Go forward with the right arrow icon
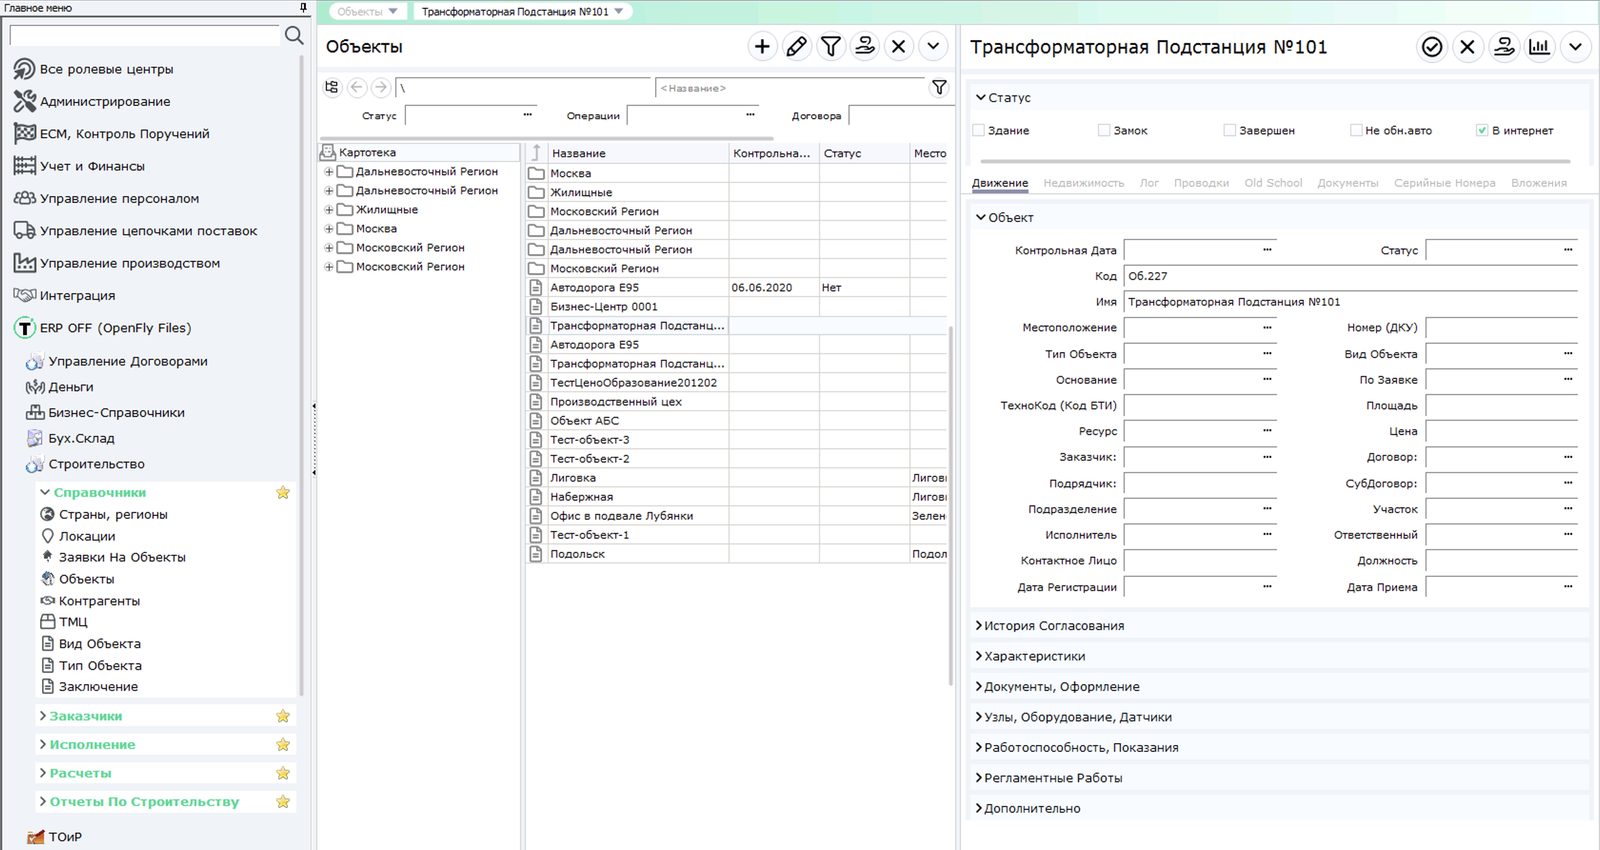 tap(380, 88)
